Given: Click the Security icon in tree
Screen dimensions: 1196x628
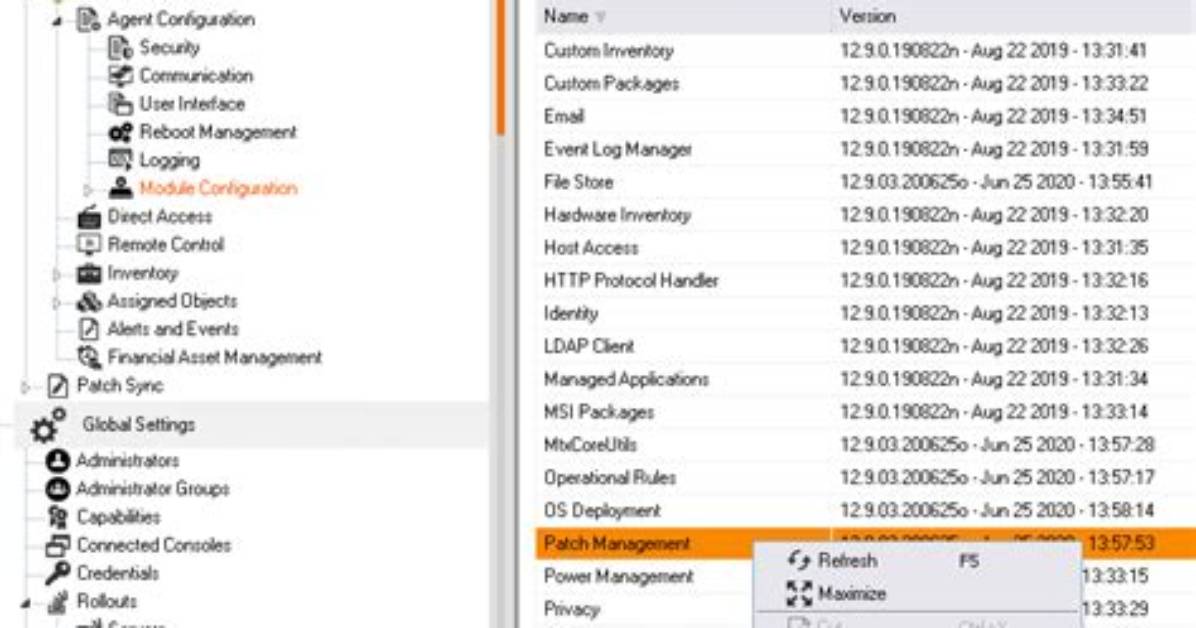Looking at the screenshot, I should point(121,47).
